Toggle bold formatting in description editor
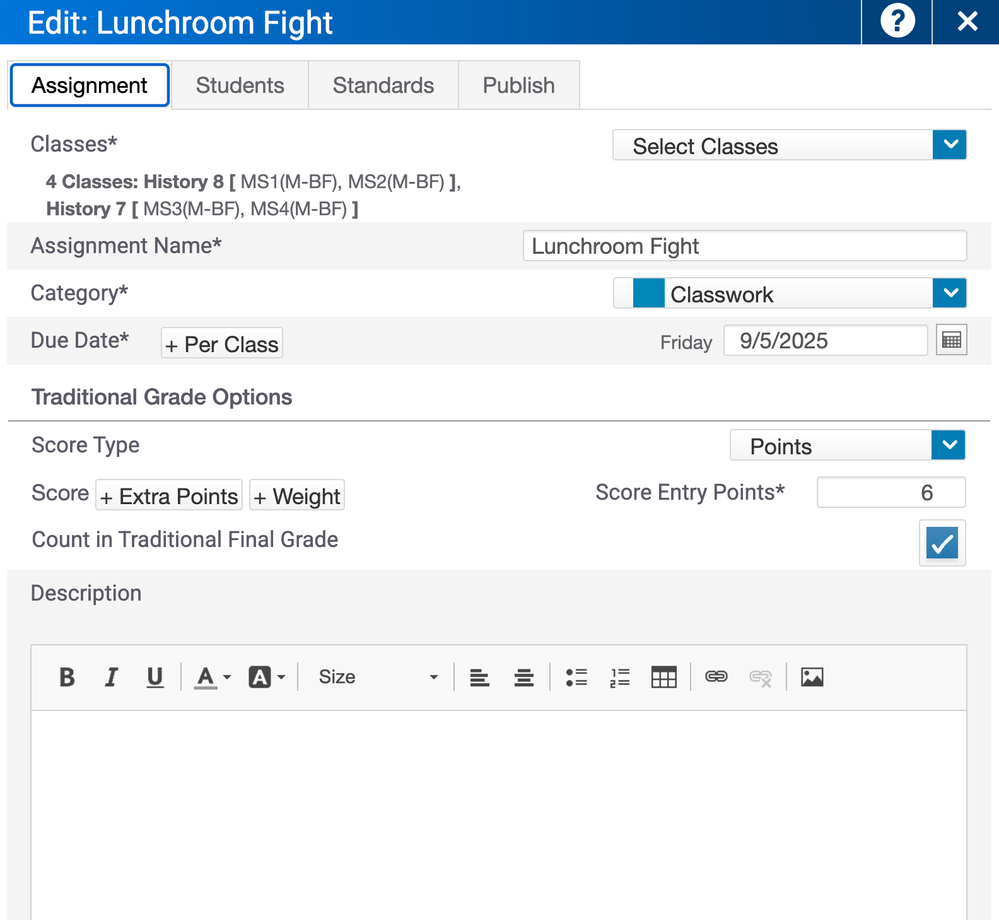The width and height of the screenshot is (999, 920). coord(67,678)
